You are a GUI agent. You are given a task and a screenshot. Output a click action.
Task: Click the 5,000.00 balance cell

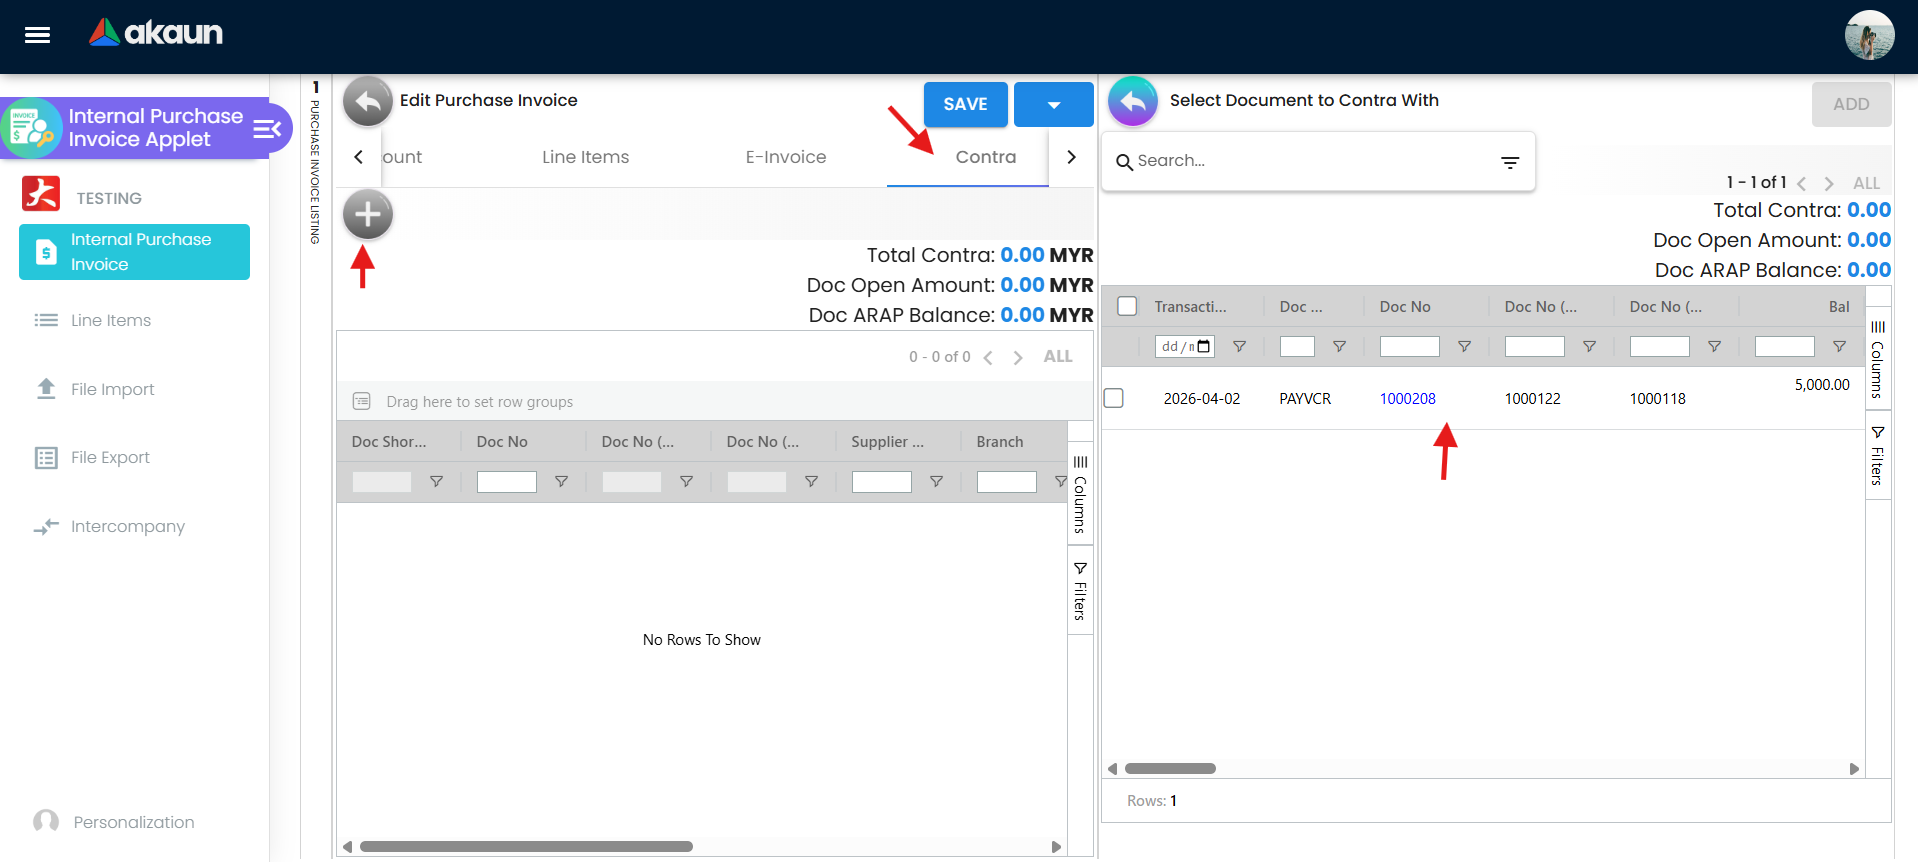1822,384
